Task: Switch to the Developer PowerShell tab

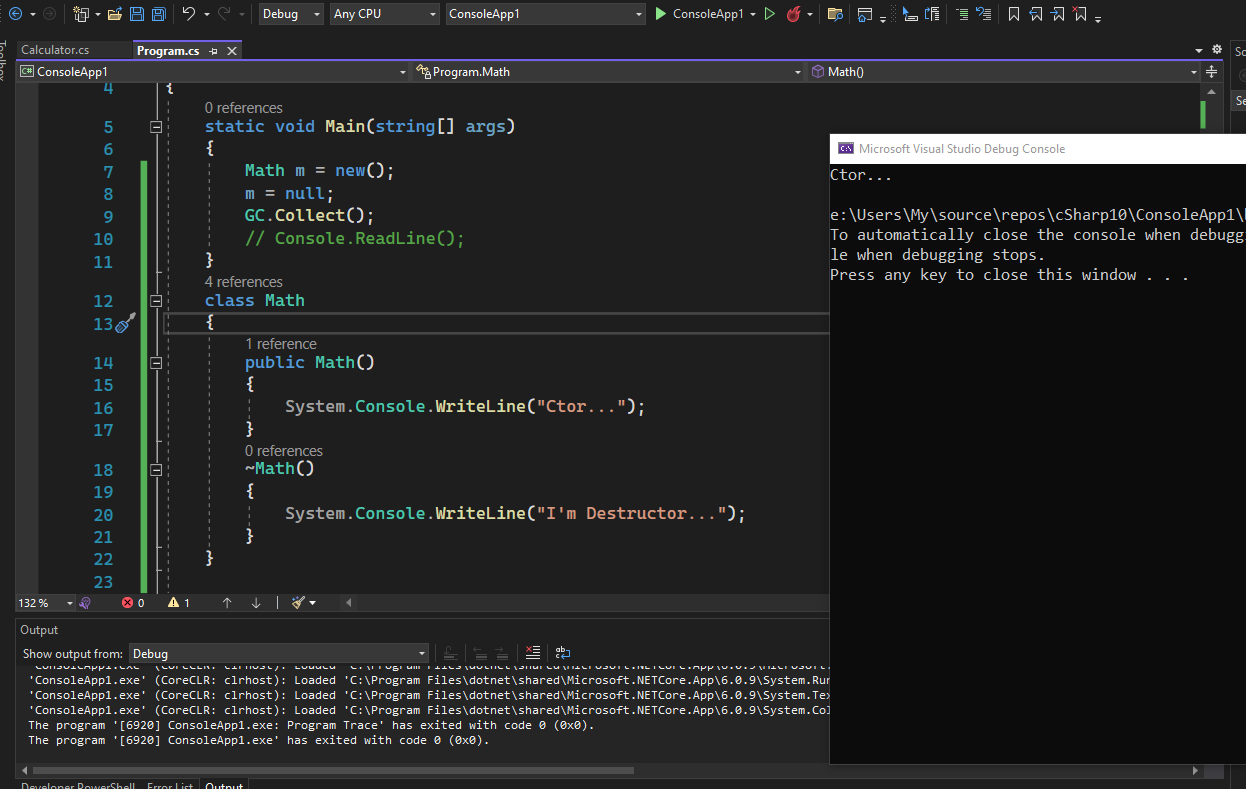Action: tap(78, 786)
